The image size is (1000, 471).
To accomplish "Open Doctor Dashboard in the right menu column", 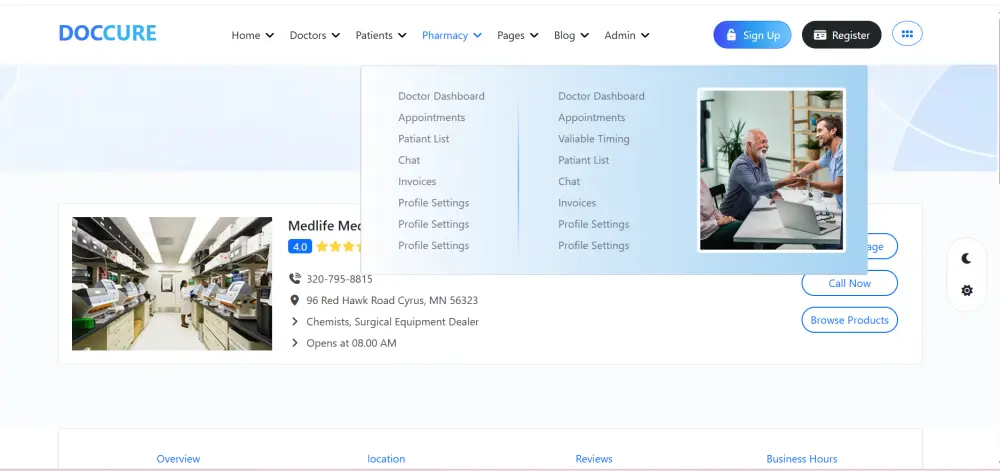I will pyautogui.click(x=601, y=96).
